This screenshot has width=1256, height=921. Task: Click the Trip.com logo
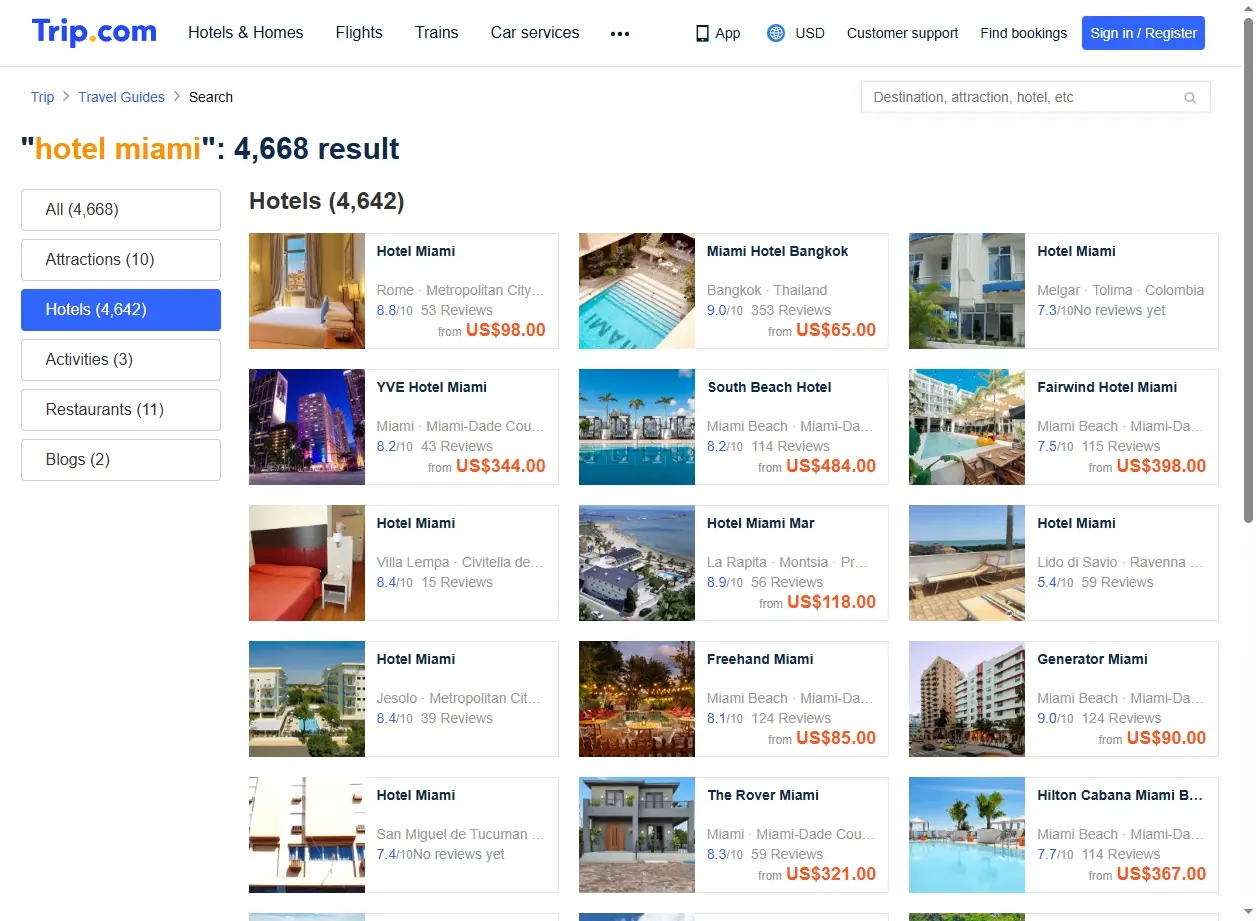(x=94, y=32)
